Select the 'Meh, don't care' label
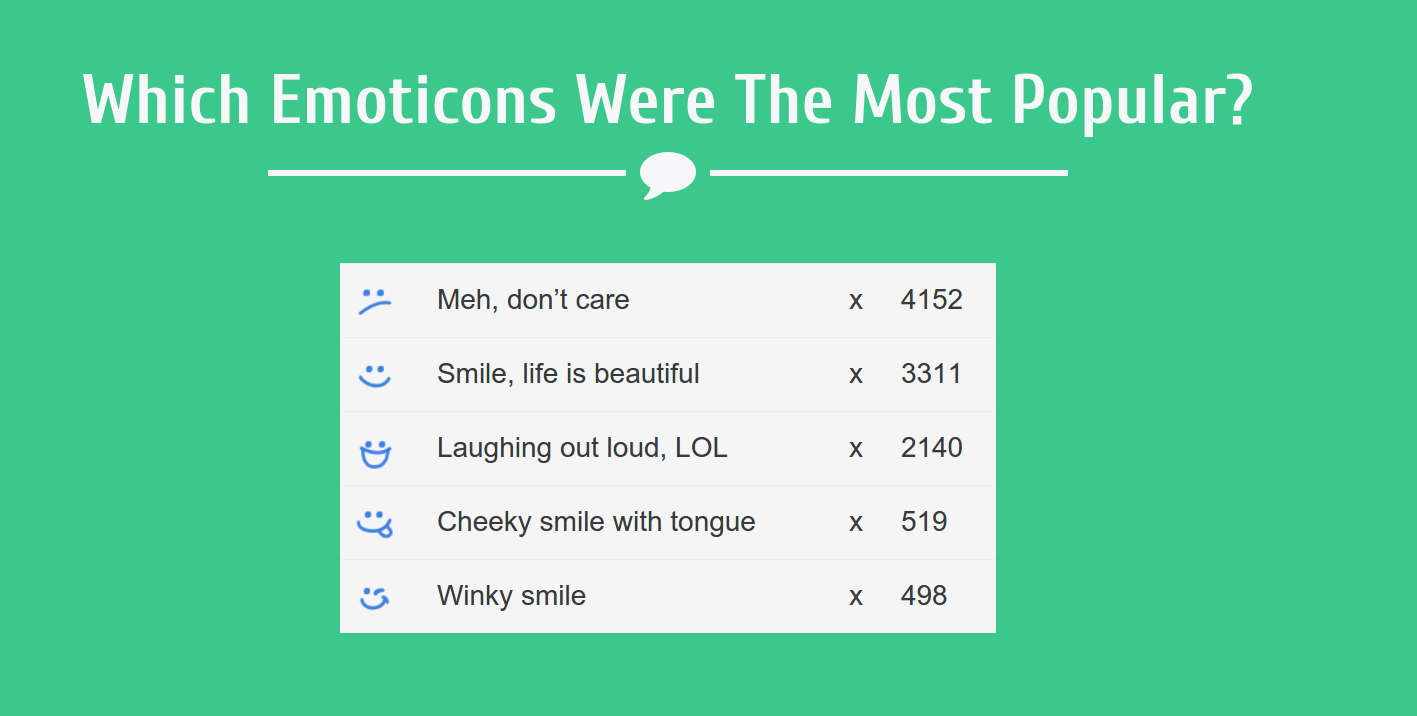The height and width of the screenshot is (716, 1417). click(533, 300)
